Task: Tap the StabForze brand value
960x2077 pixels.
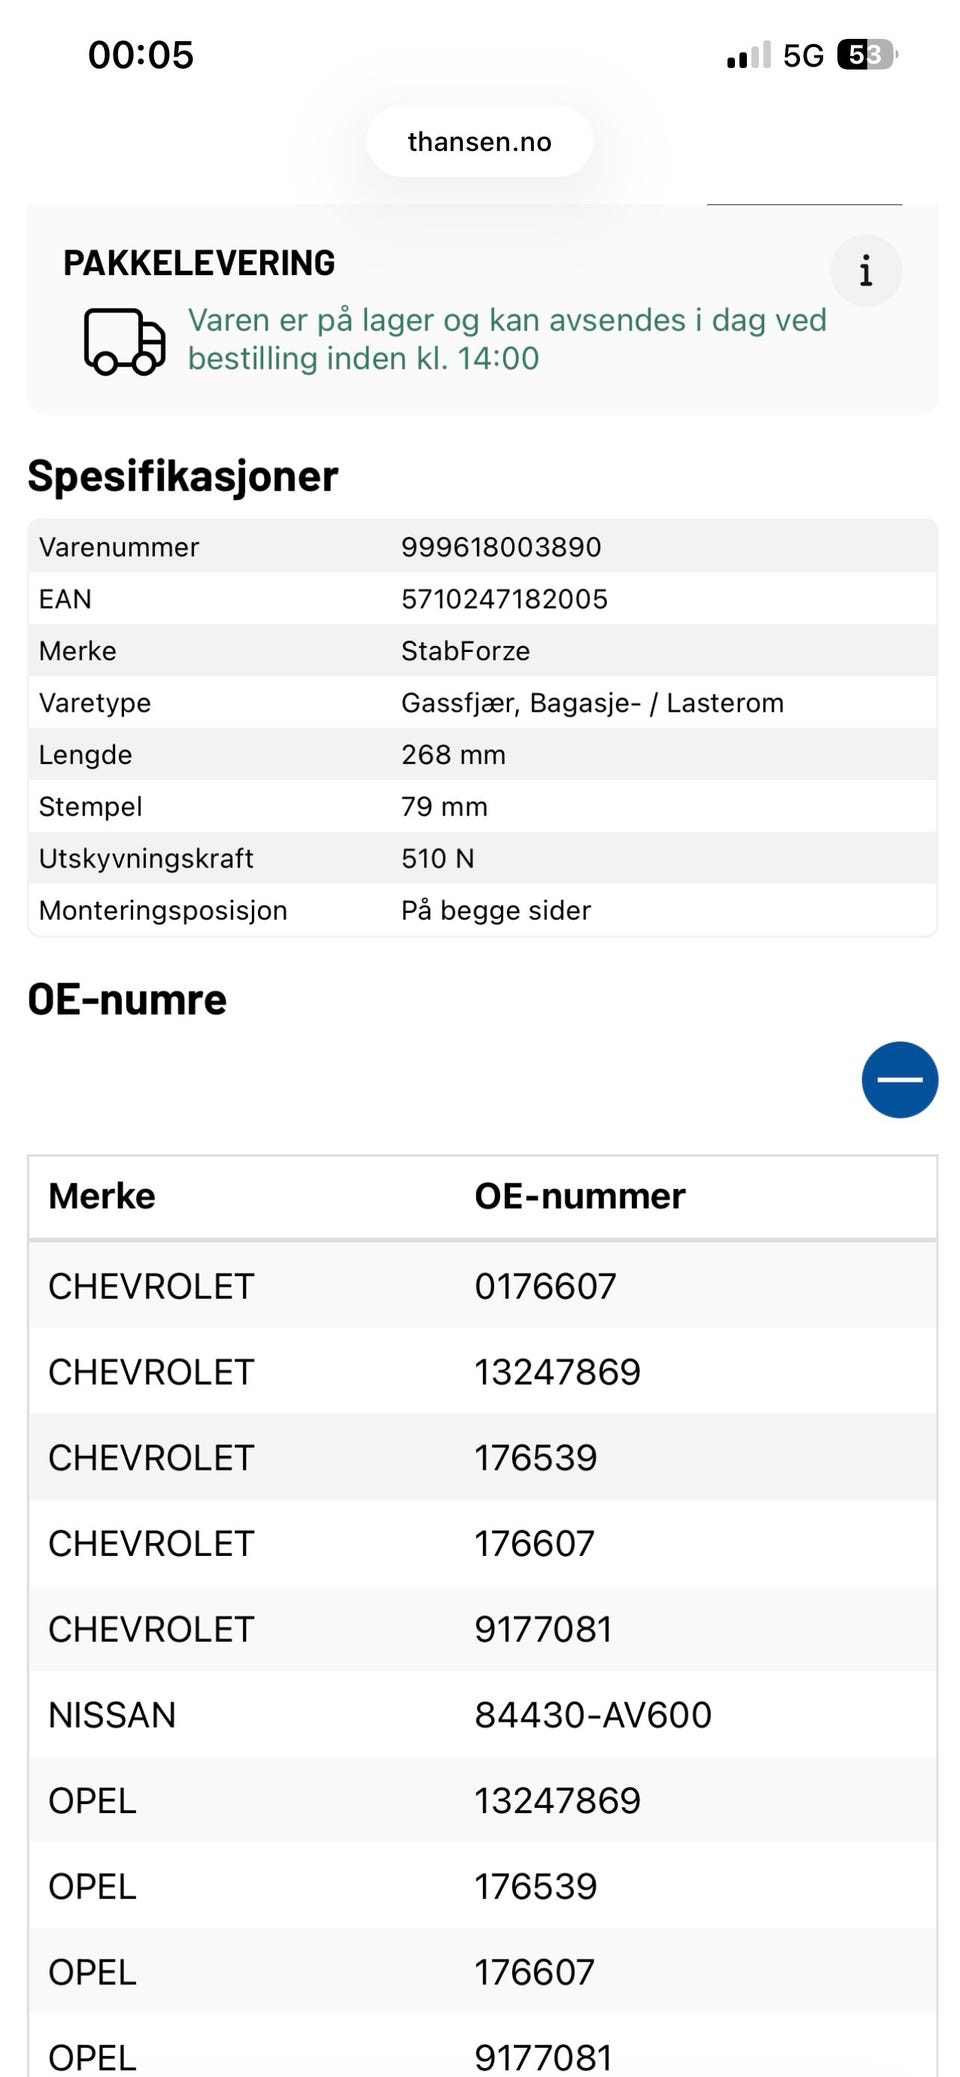Action: 465,651
